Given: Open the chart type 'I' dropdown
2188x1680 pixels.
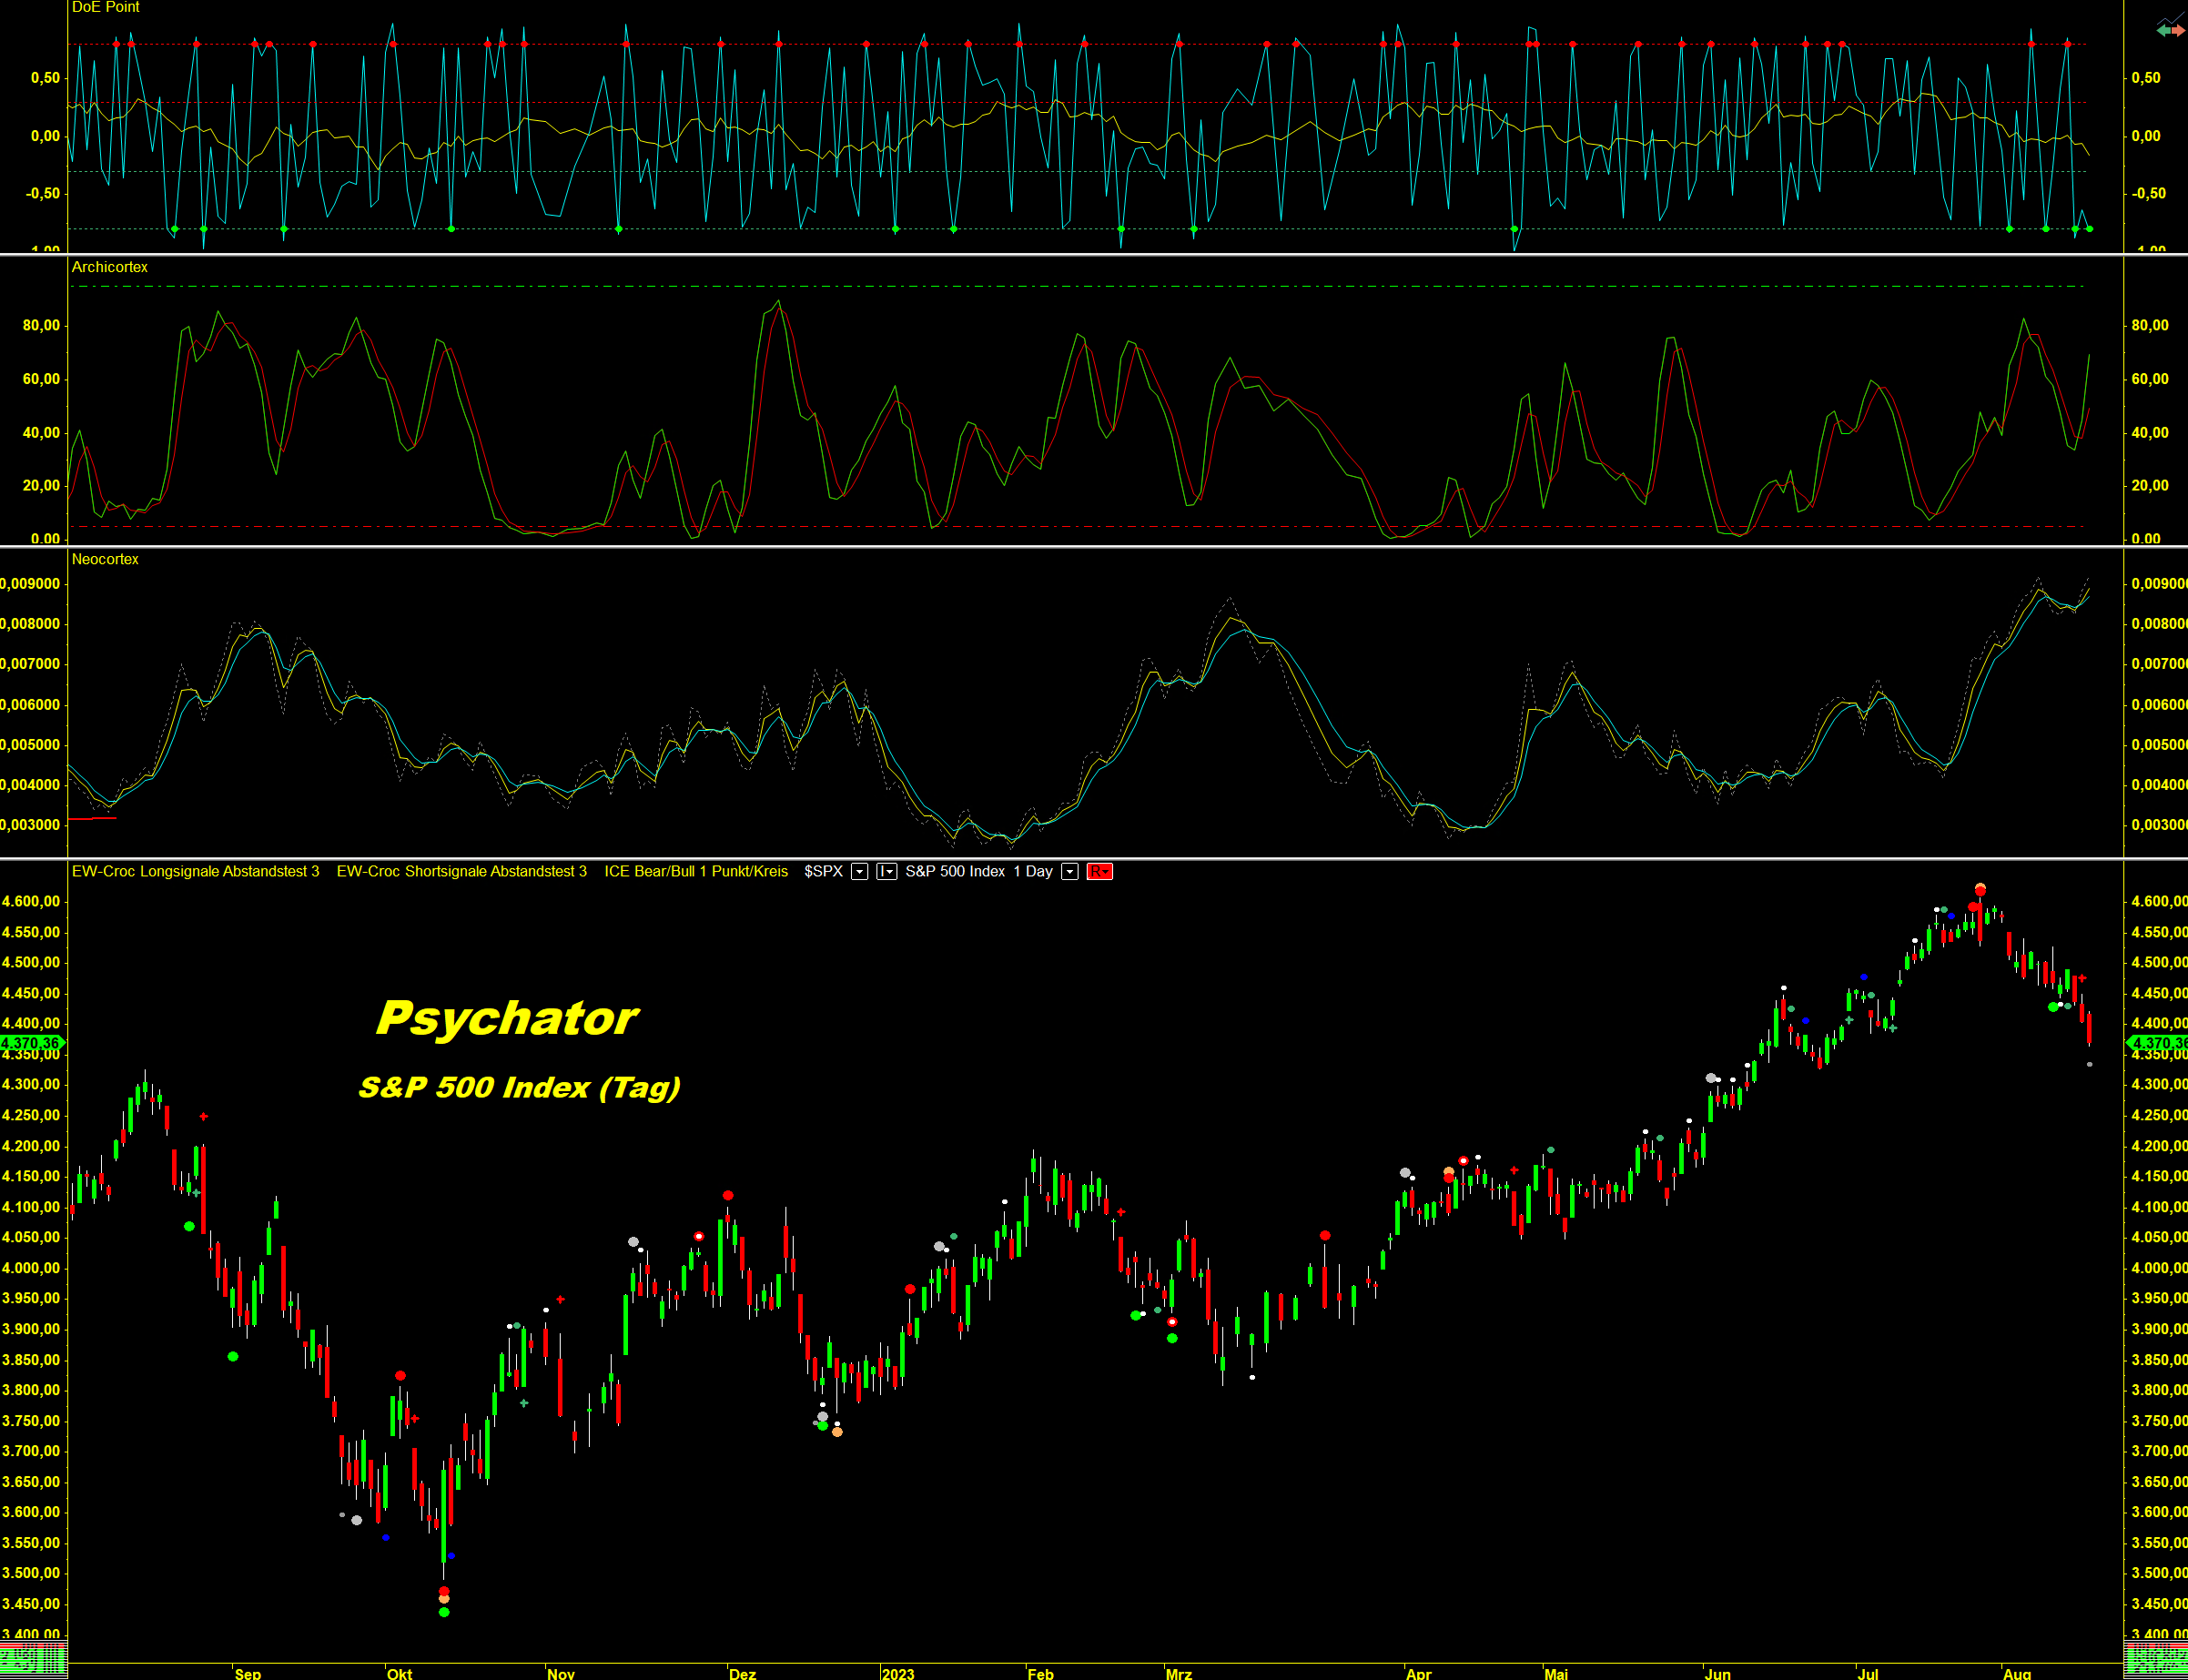Looking at the screenshot, I should click(x=886, y=872).
